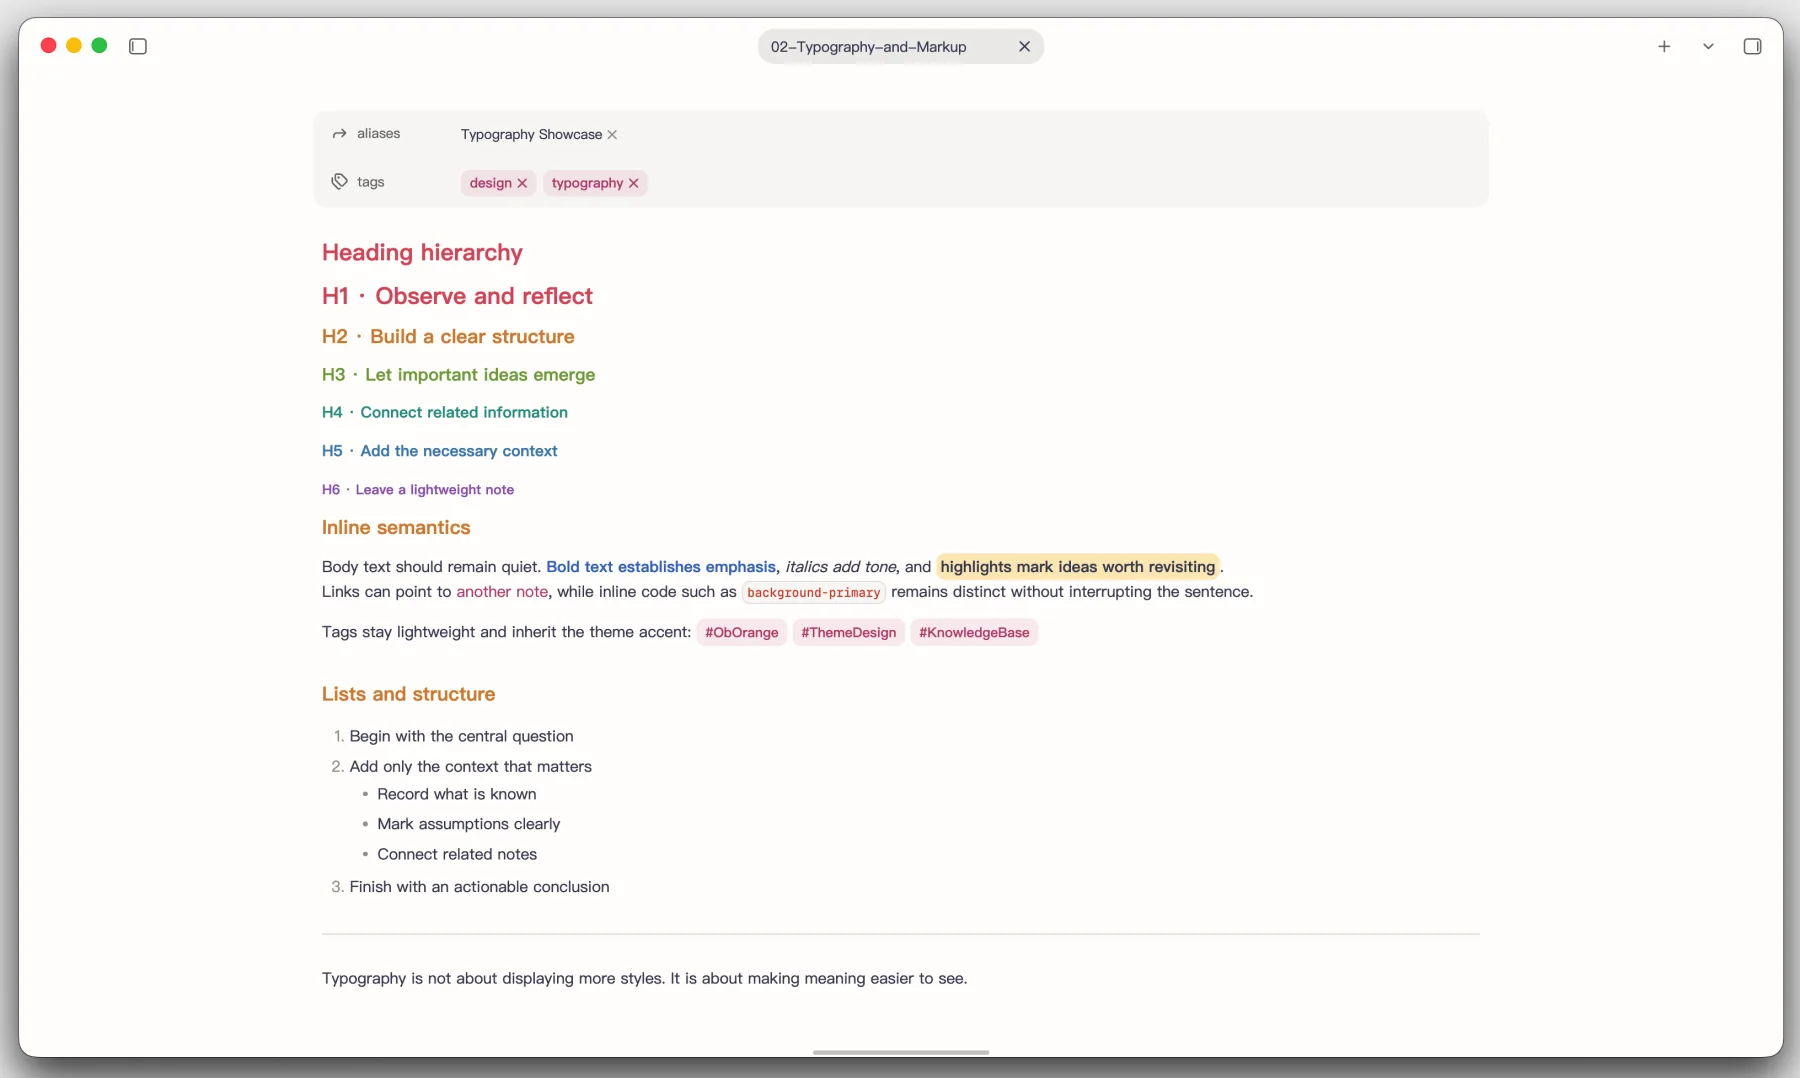Click Add only the context that matters
Screen dimensions: 1800x1078
point(470,766)
